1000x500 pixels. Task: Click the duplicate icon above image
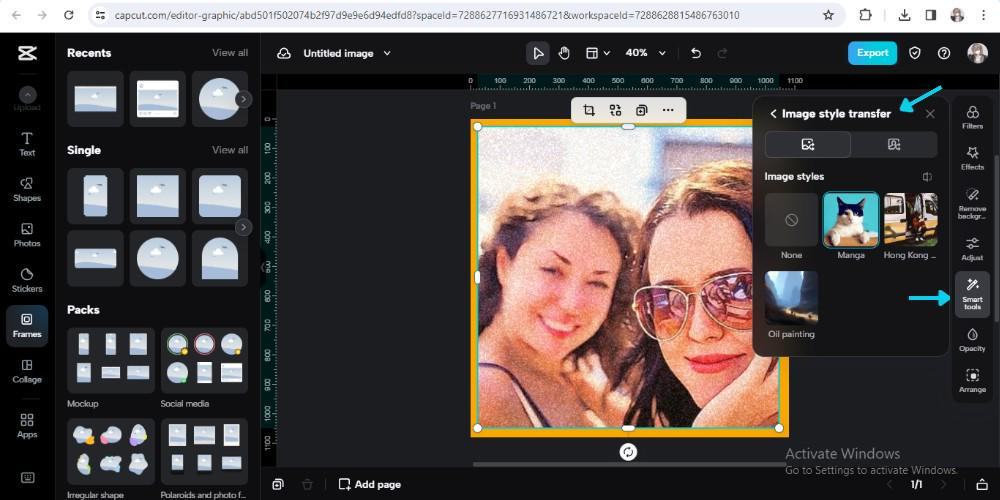tap(641, 110)
